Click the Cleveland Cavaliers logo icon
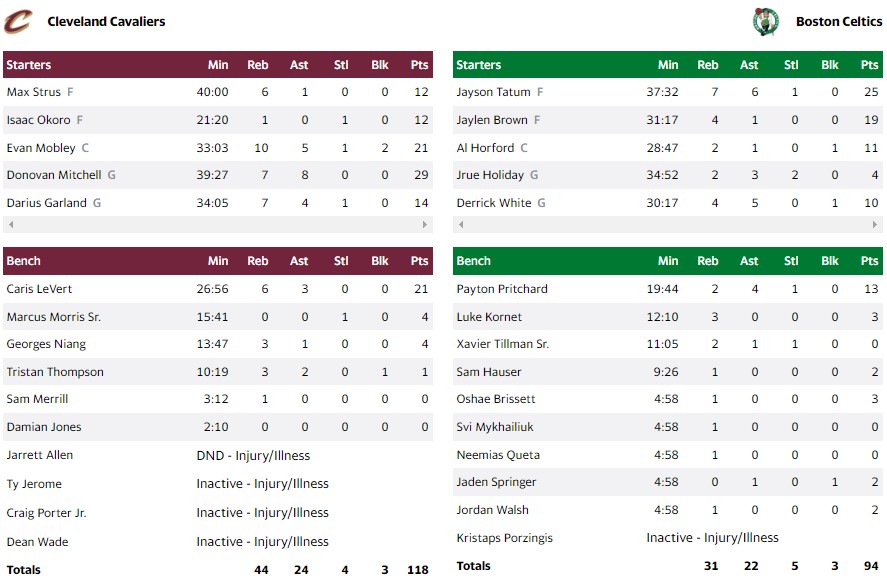 pyautogui.click(x=18, y=21)
